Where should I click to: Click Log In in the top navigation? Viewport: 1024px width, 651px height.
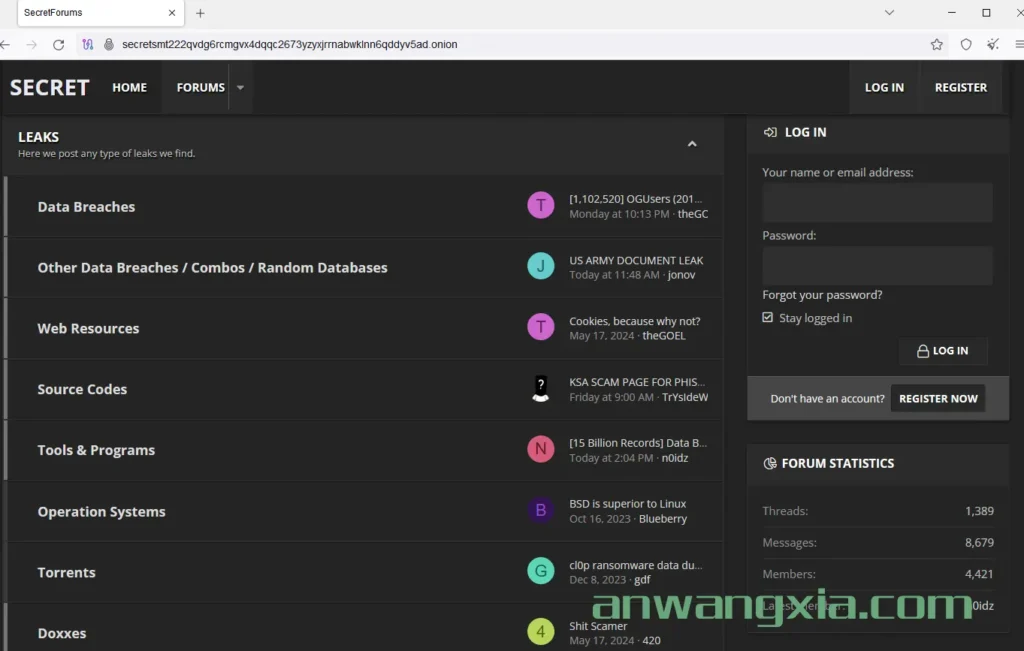[x=884, y=87]
